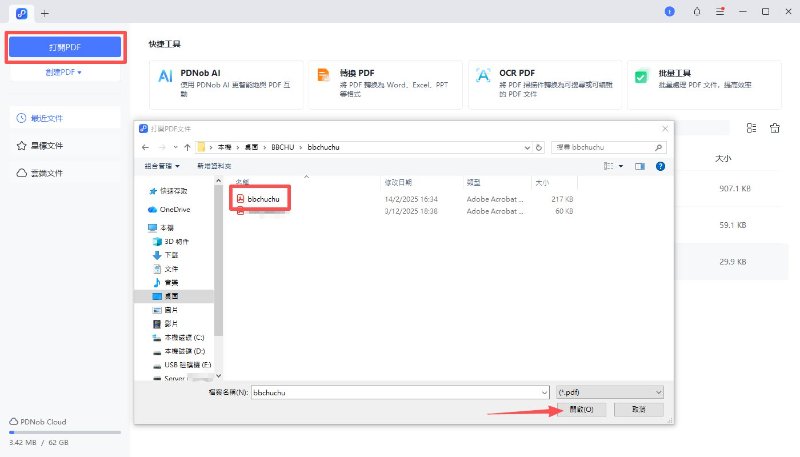Image resolution: width=800 pixels, height=457 pixels.
Task: Select 3D Objects folder in tree
Action: [x=171, y=241]
